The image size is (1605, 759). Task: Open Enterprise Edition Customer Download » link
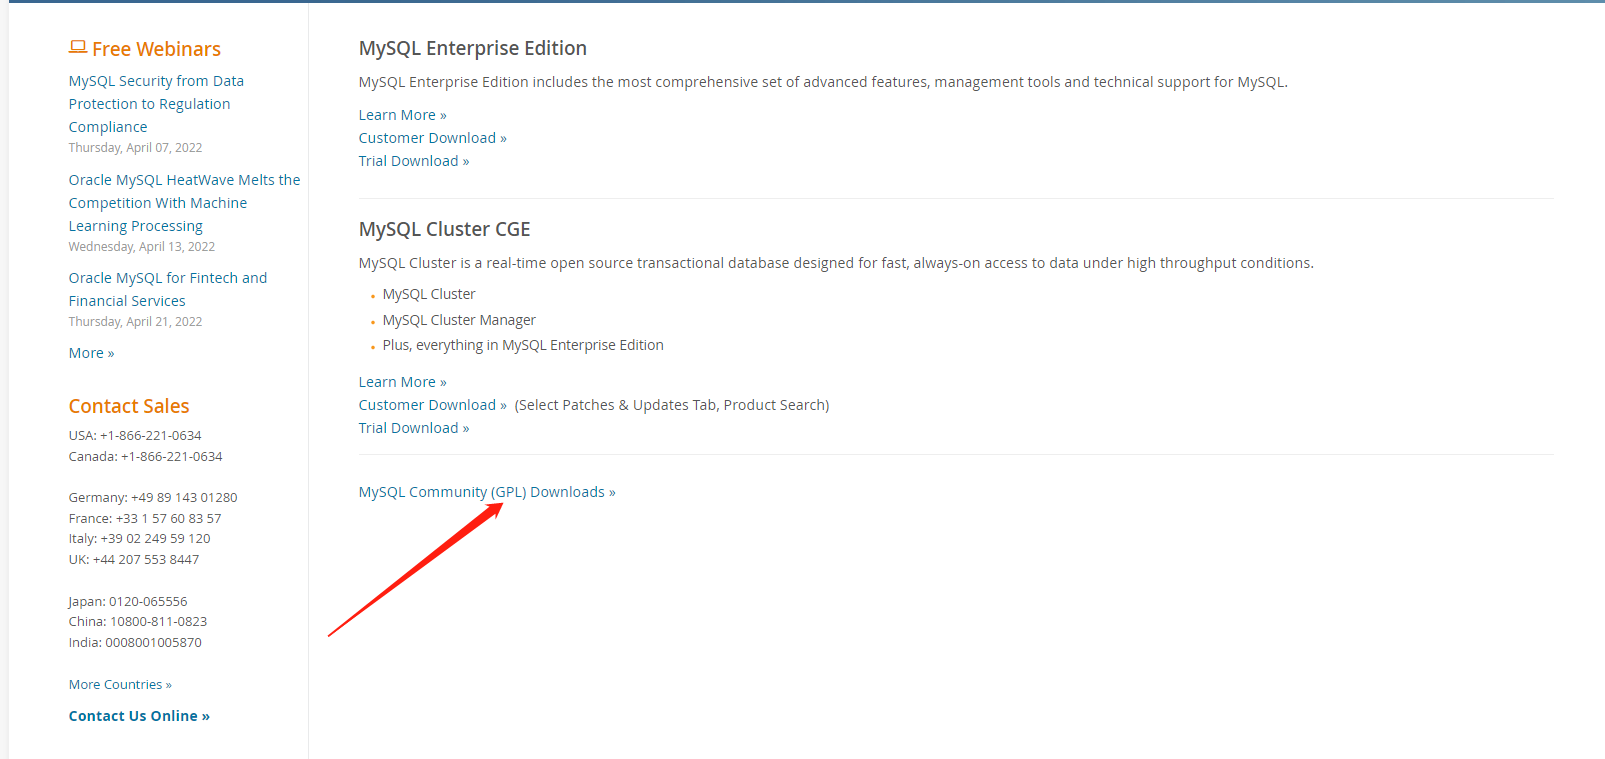[433, 138]
